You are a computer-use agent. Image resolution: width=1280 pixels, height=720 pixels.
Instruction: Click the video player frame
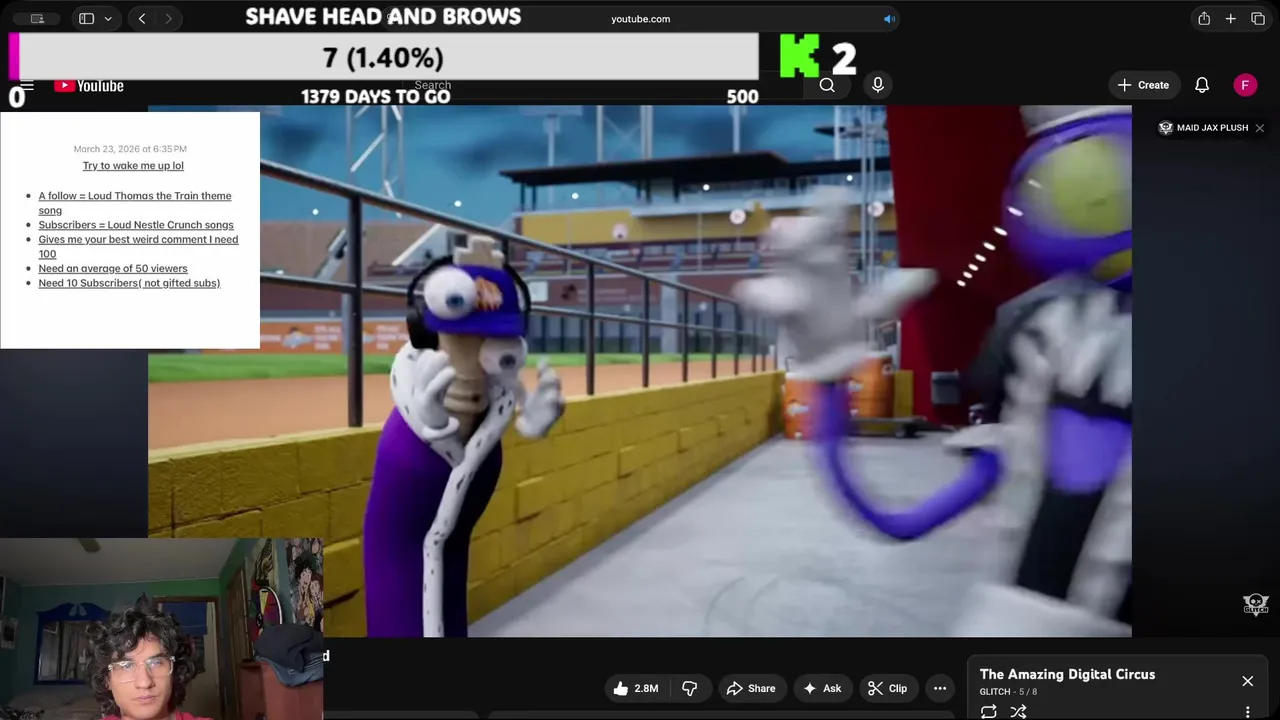640,371
